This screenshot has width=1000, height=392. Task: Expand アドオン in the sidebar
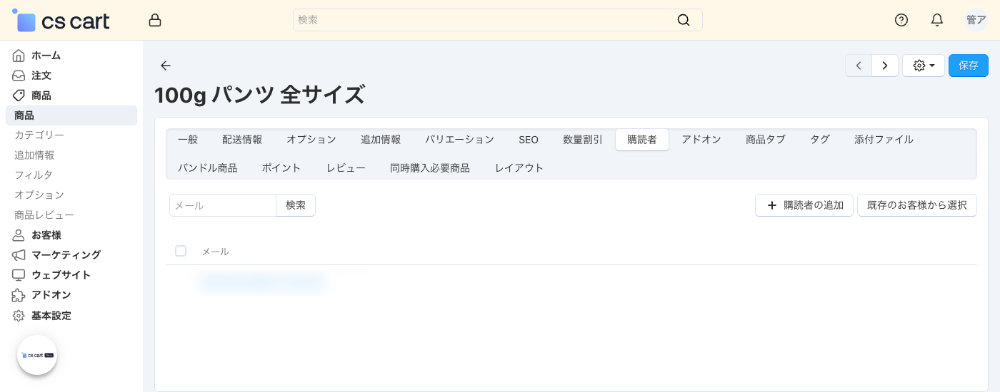51,295
